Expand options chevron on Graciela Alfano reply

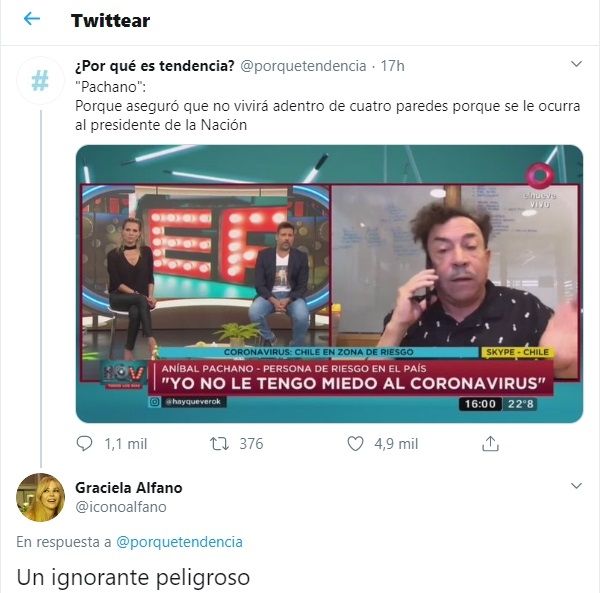point(576,485)
